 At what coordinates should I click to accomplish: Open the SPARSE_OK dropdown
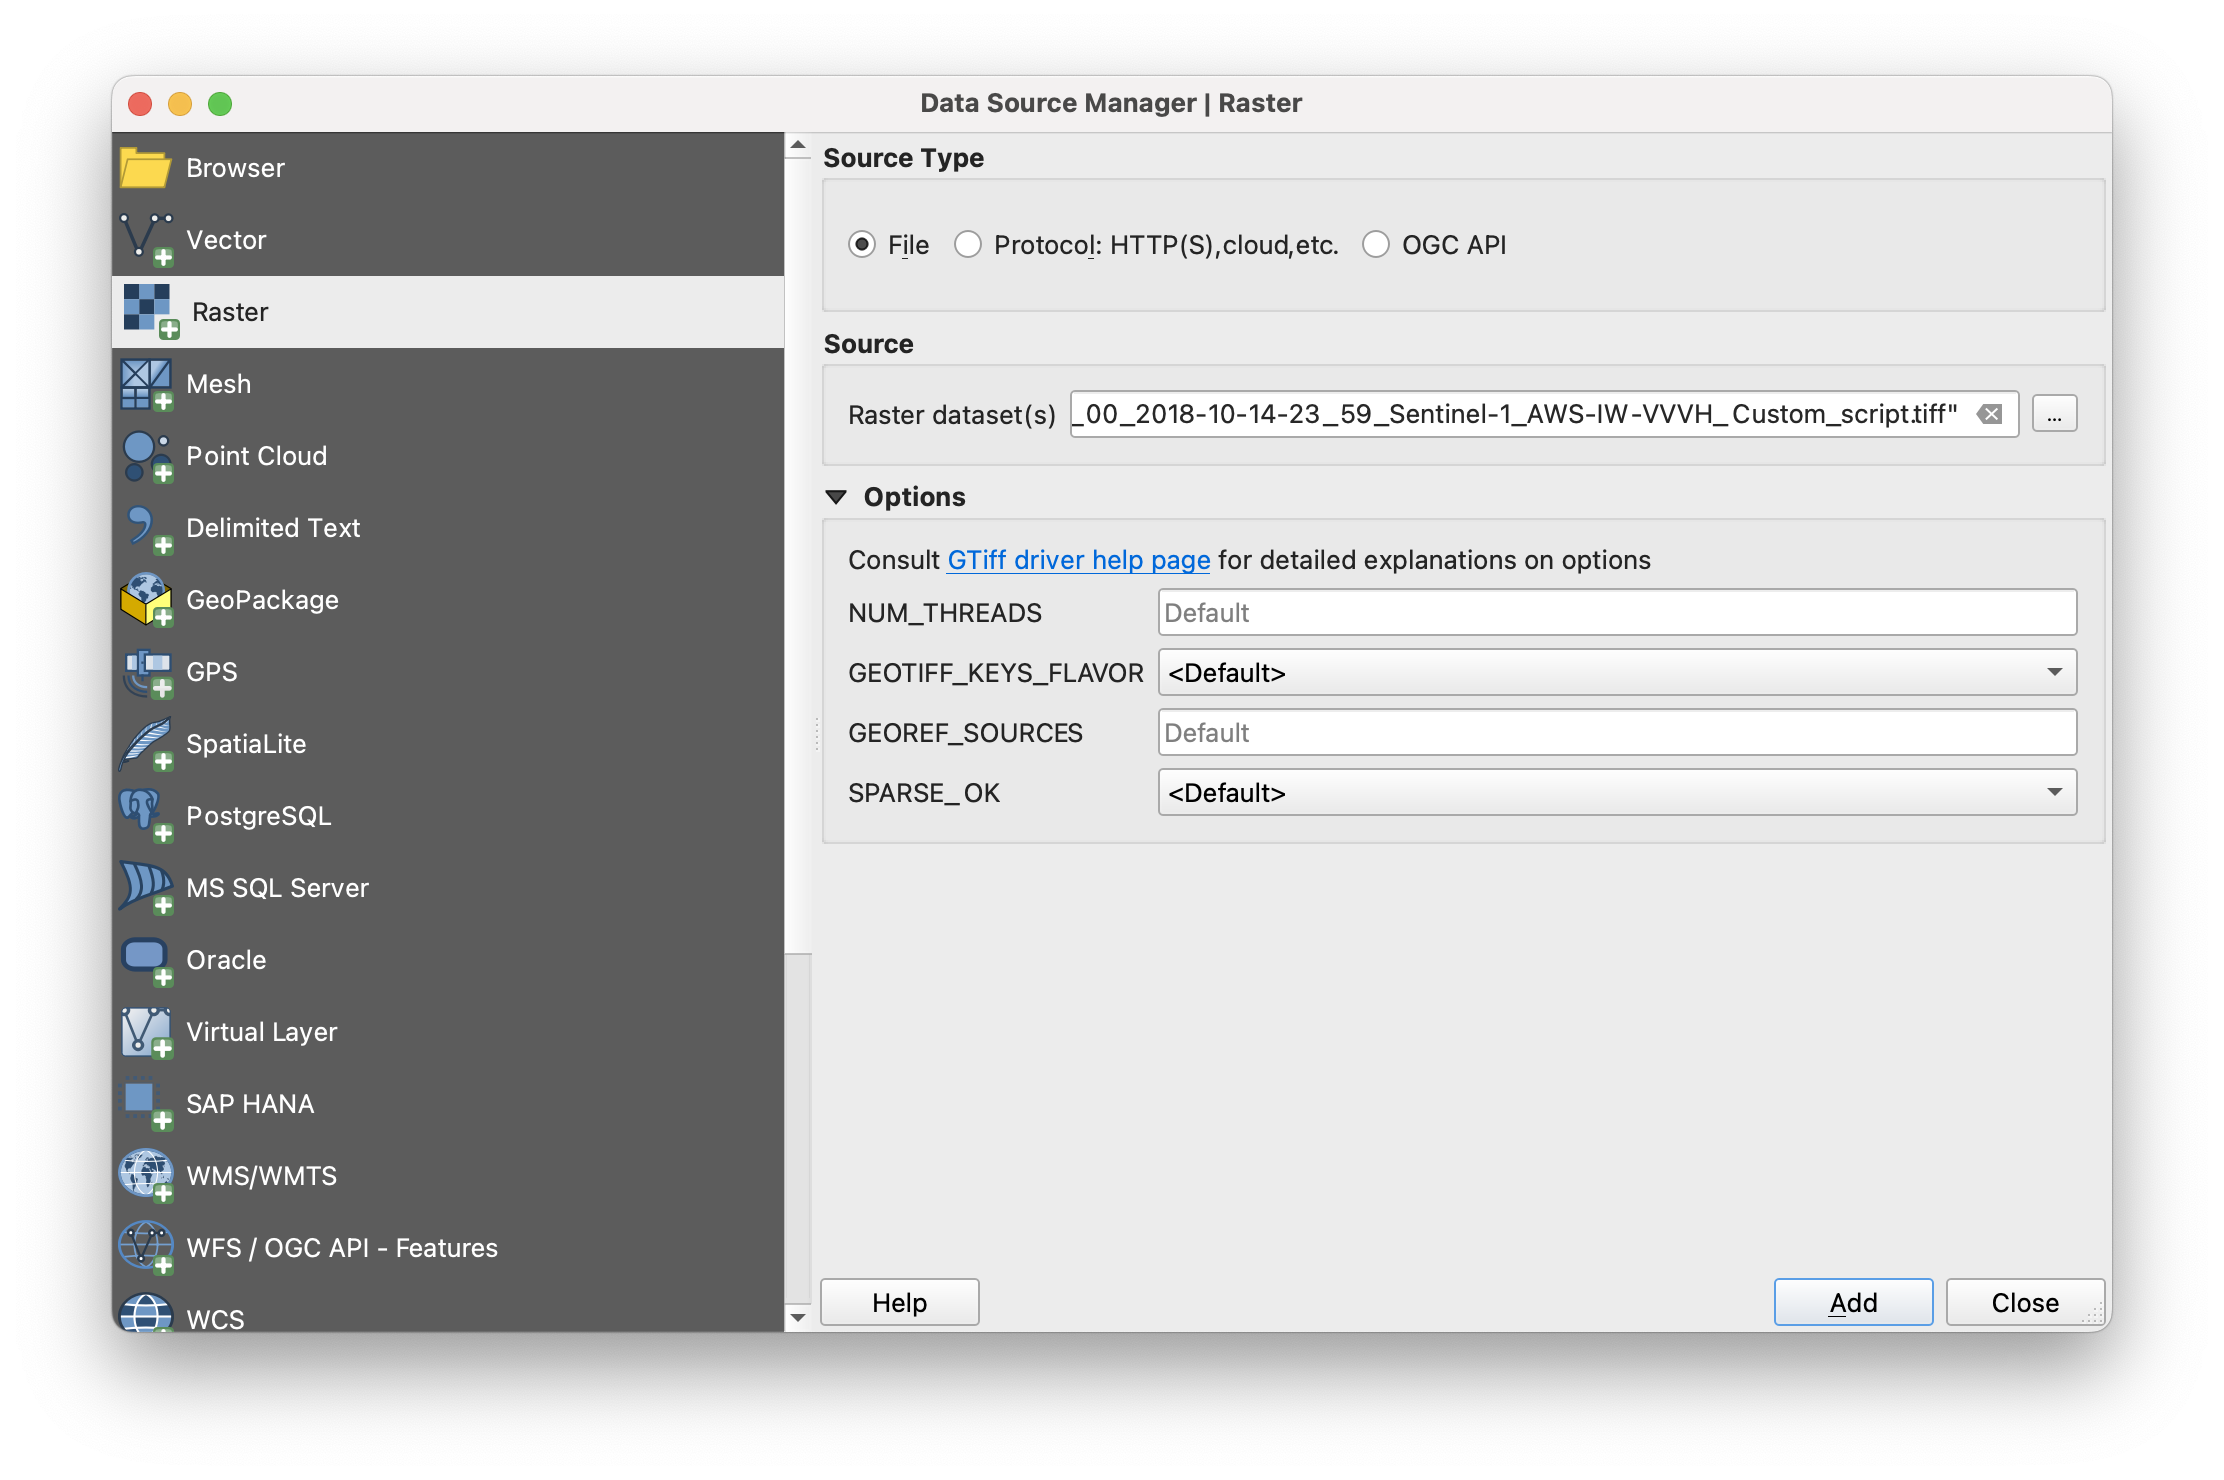pyautogui.click(x=1617, y=792)
